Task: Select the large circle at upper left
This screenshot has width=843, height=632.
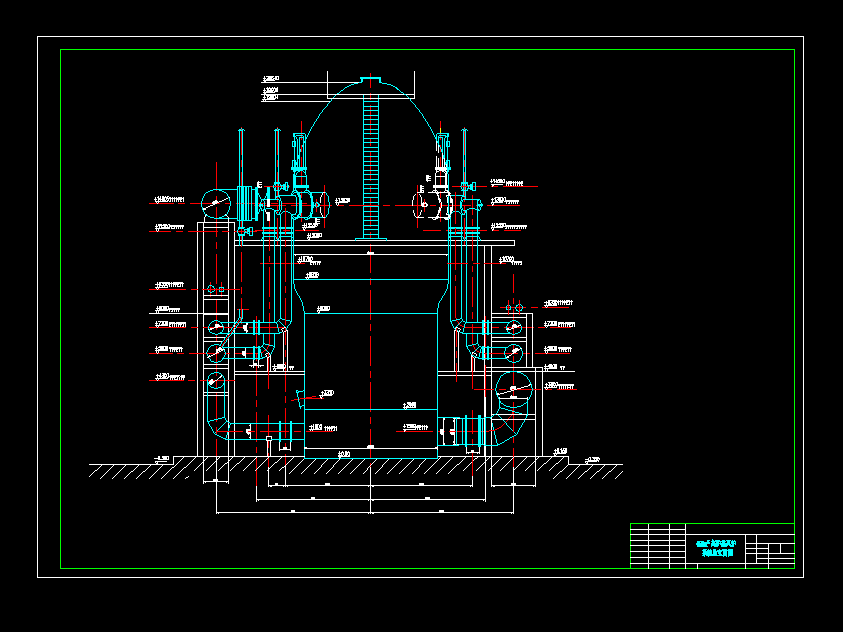Action: click(215, 202)
